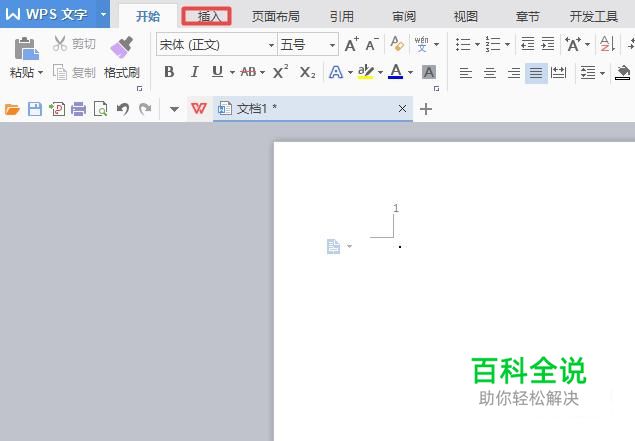Open the Paste options dropdown arrow
The height and width of the screenshot is (441, 635).
40,73
